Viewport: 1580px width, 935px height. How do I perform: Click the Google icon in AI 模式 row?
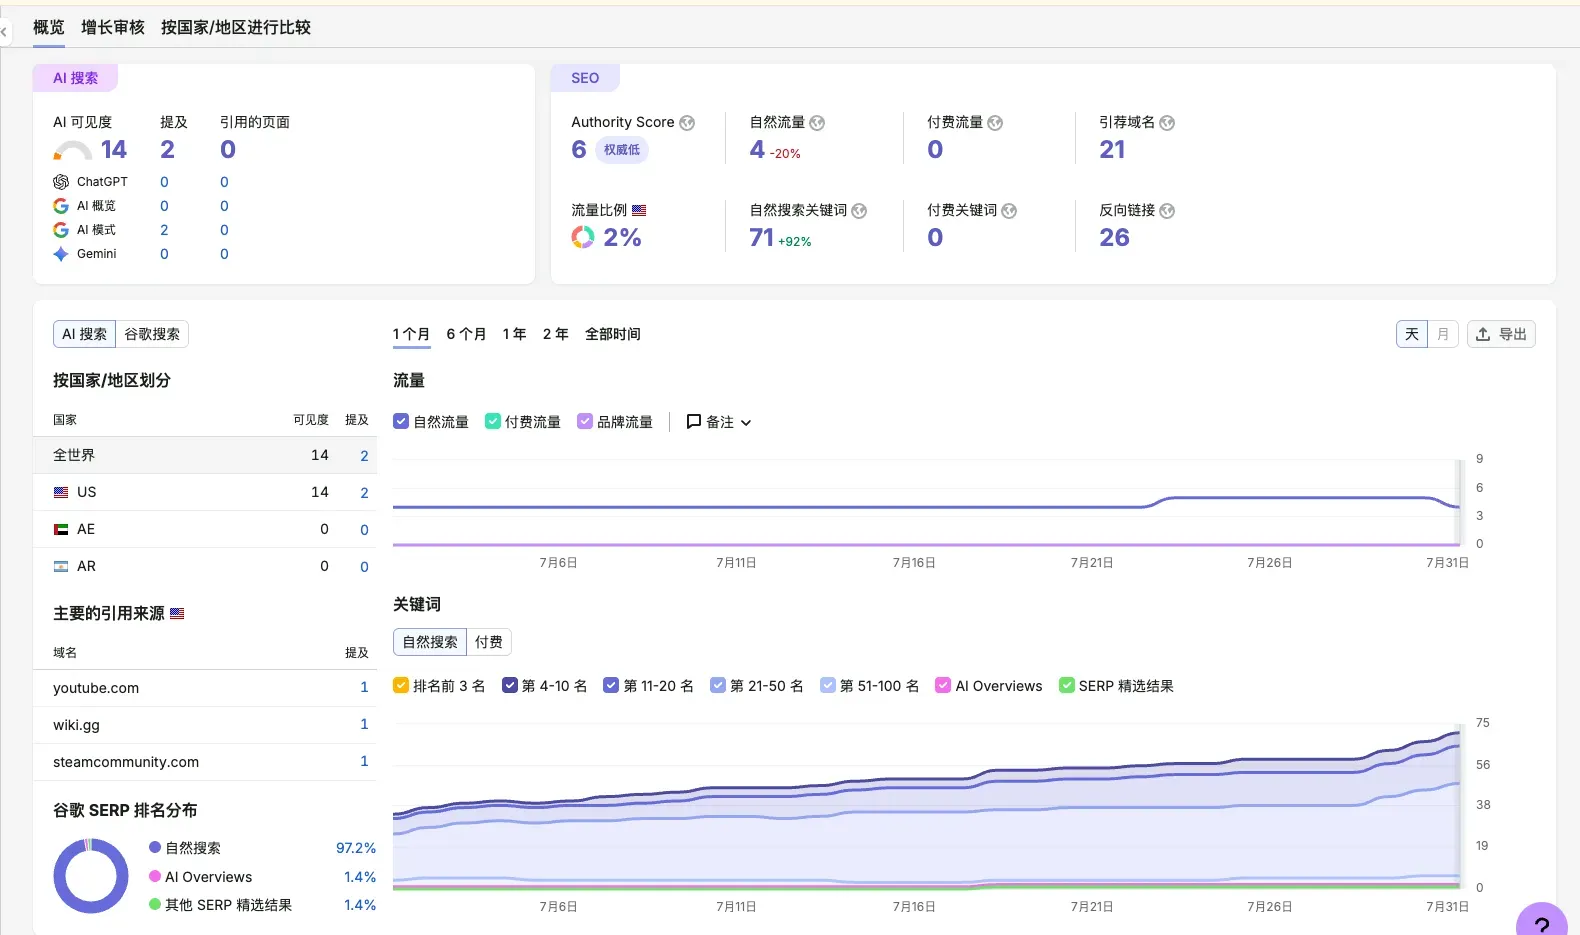click(61, 230)
